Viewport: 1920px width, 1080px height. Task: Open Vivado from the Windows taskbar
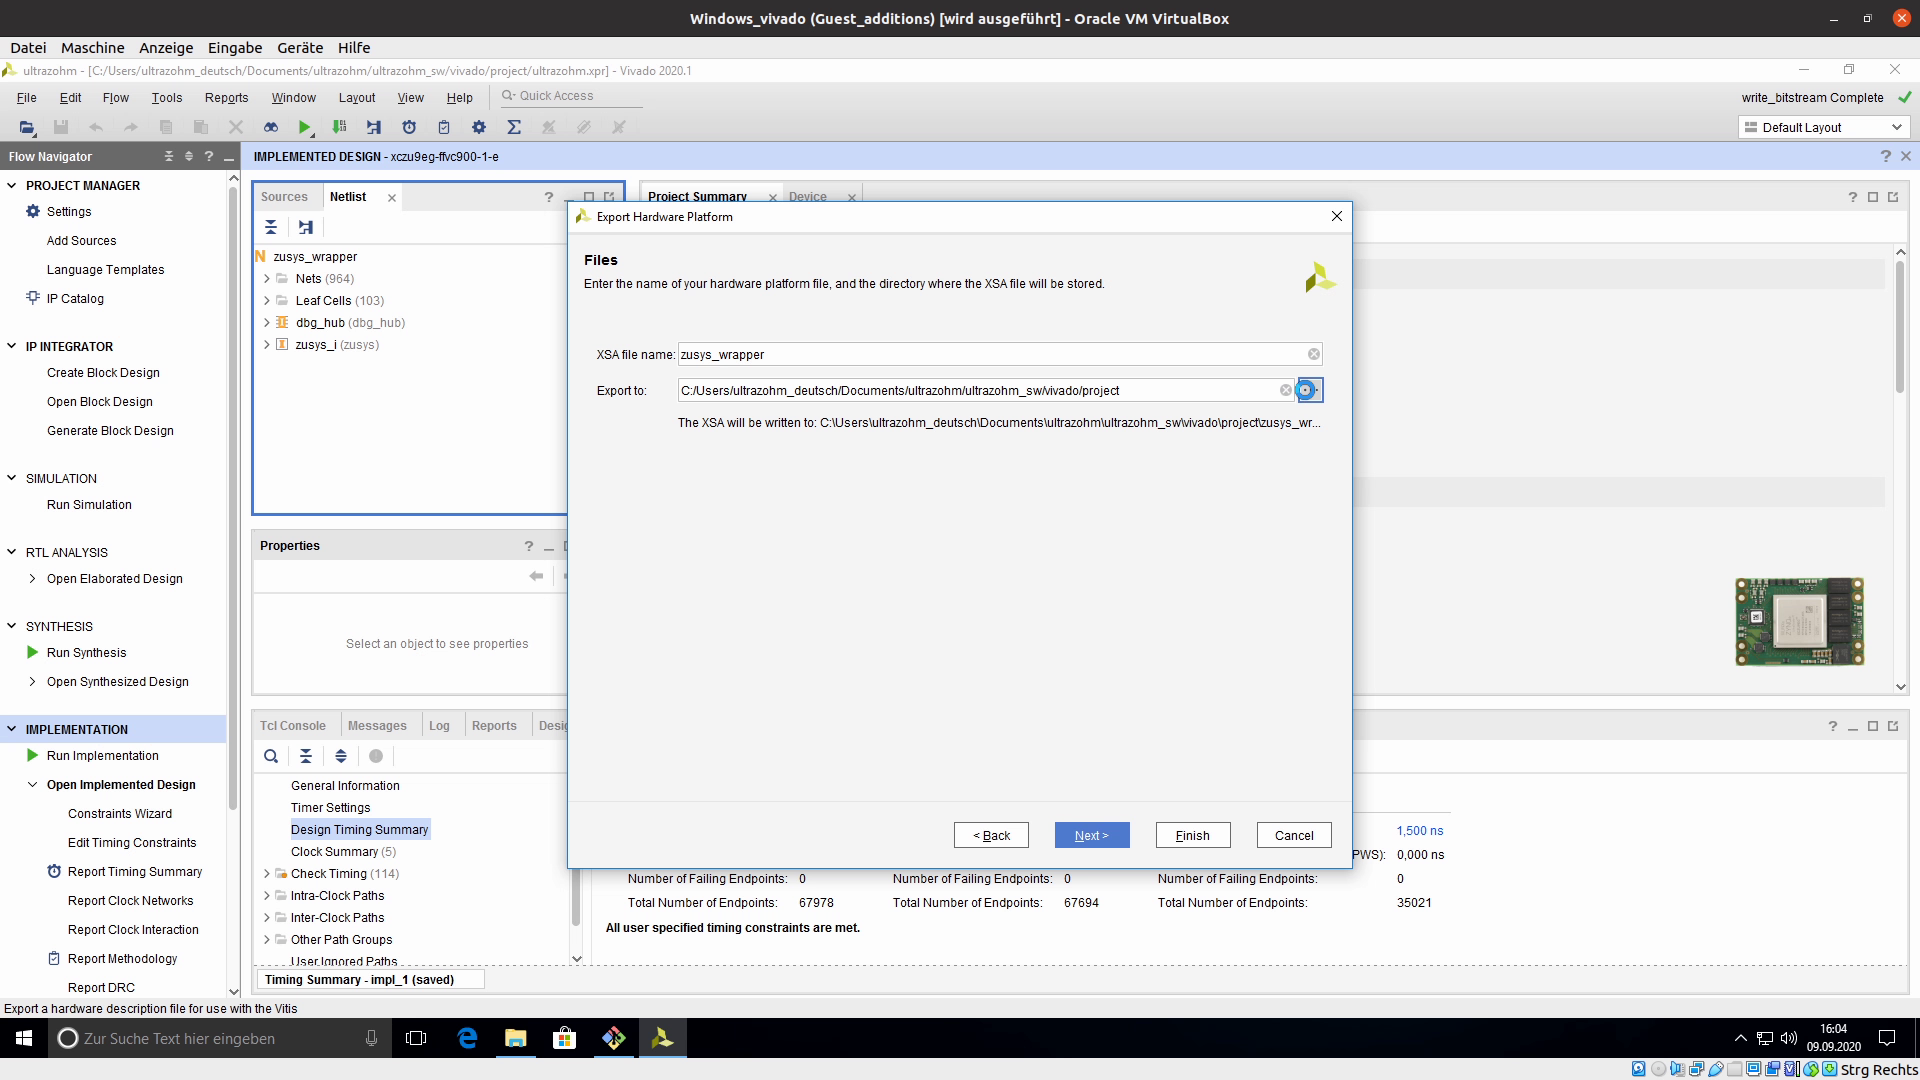click(x=662, y=1039)
